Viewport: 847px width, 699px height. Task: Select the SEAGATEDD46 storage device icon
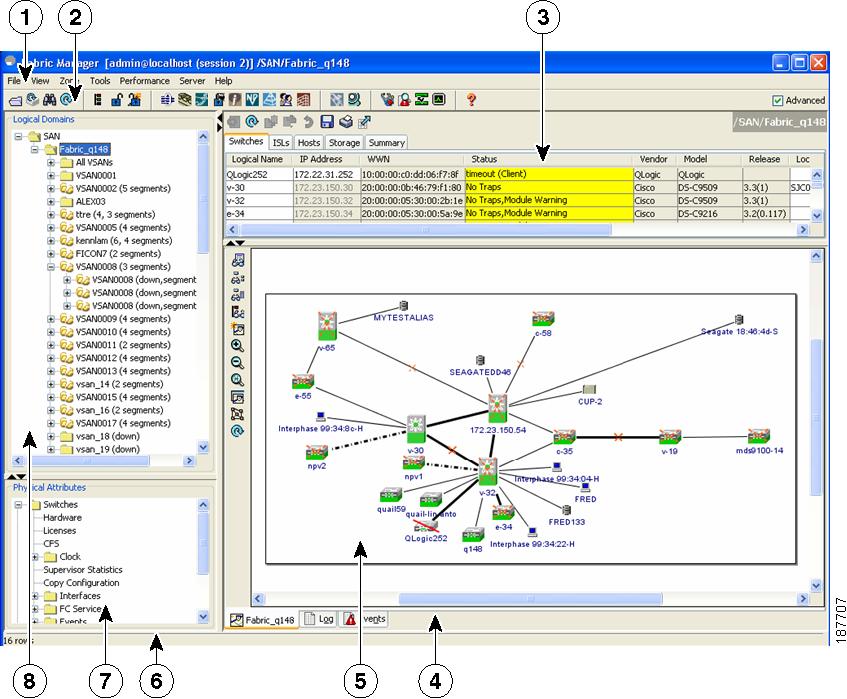pos(480,360)
